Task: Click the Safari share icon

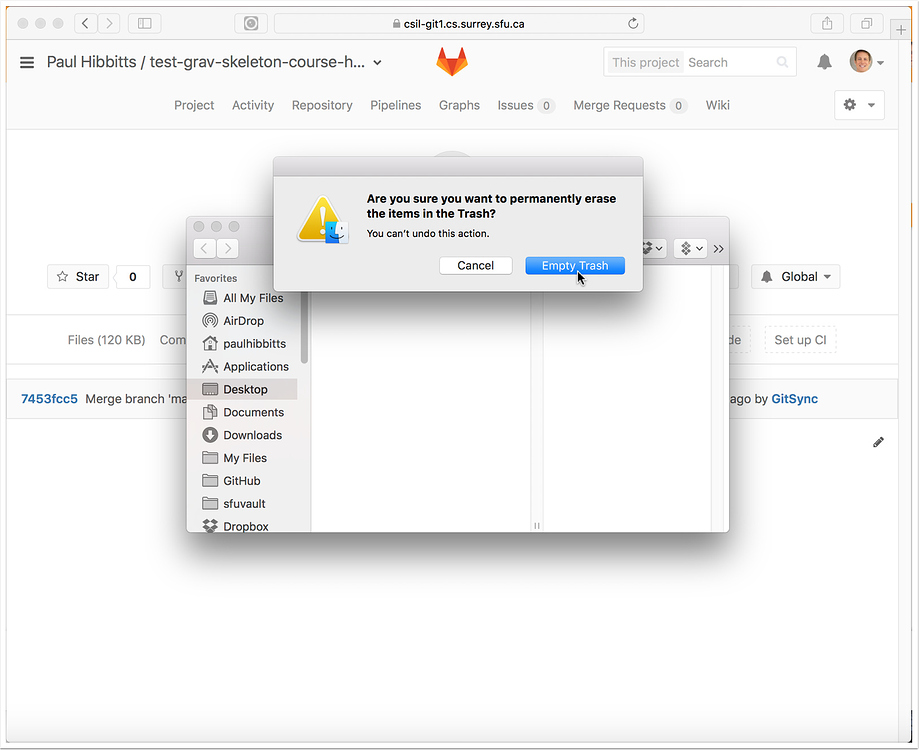Action: pos(826,23)
